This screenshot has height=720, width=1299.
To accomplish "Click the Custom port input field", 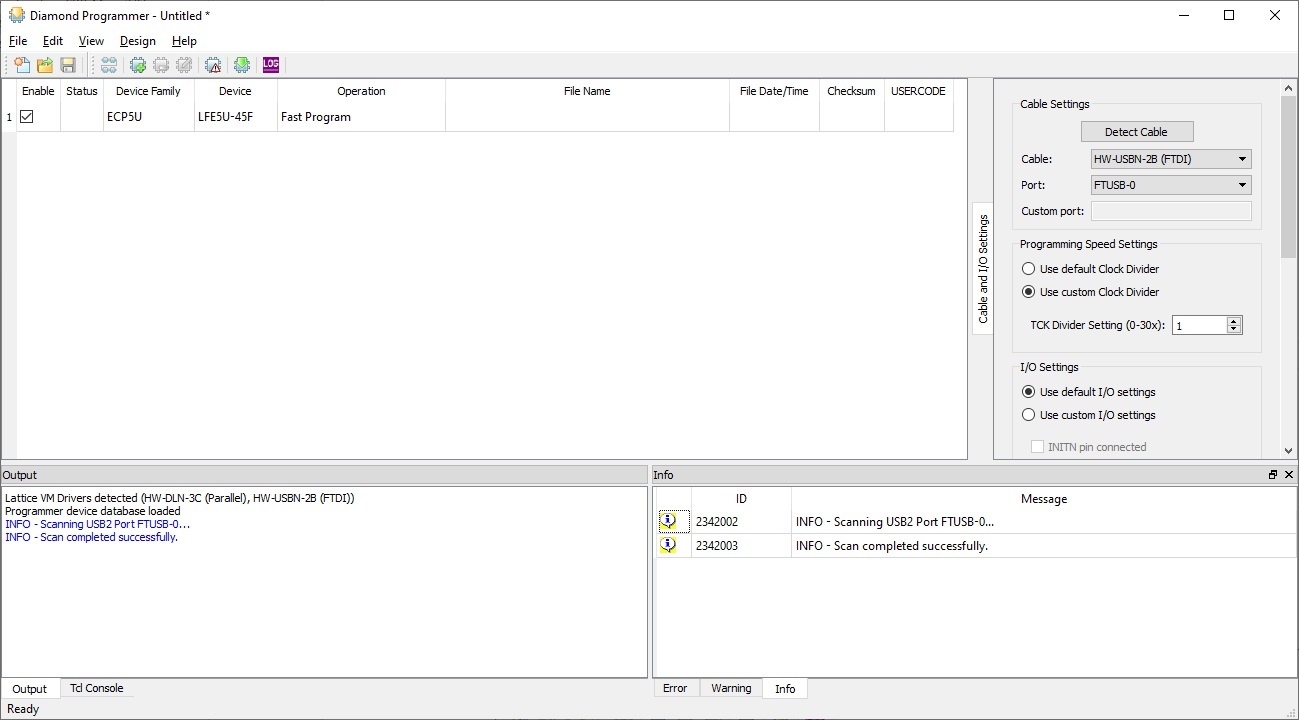I will (1171, 211).
